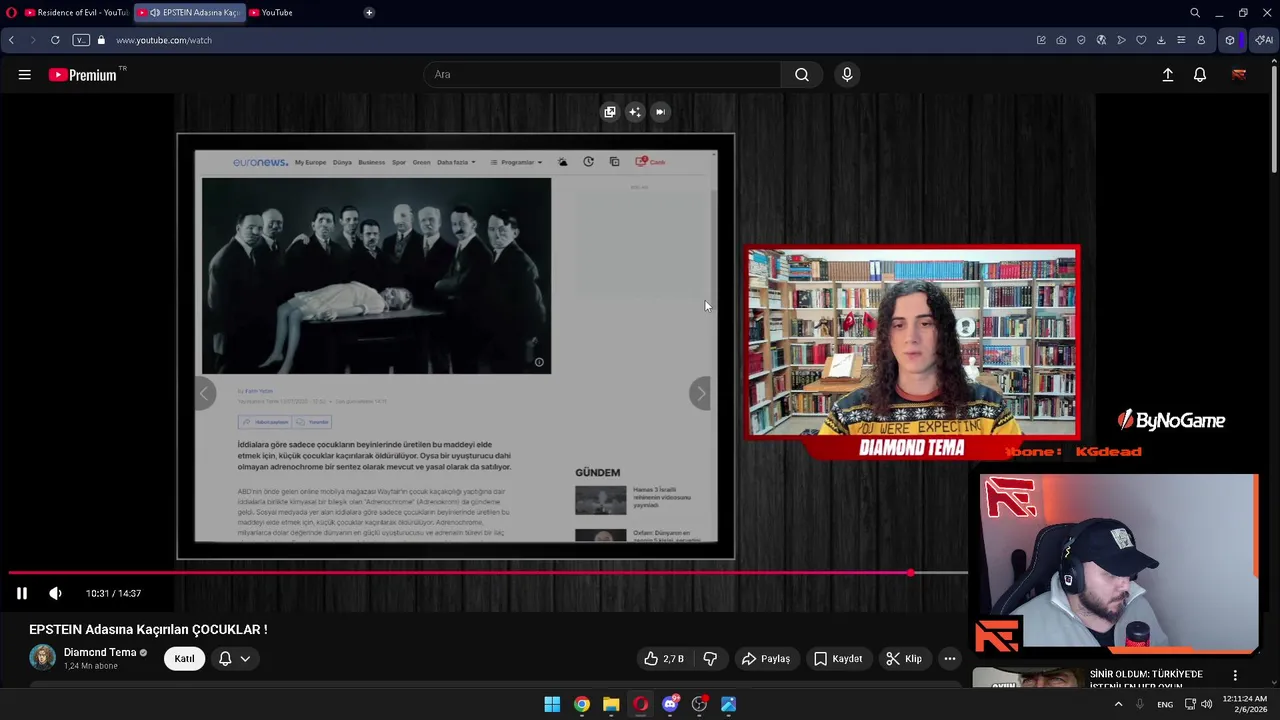Open the translate page icon
This screenshot has width=1280, height=720.
(1101, 40)
